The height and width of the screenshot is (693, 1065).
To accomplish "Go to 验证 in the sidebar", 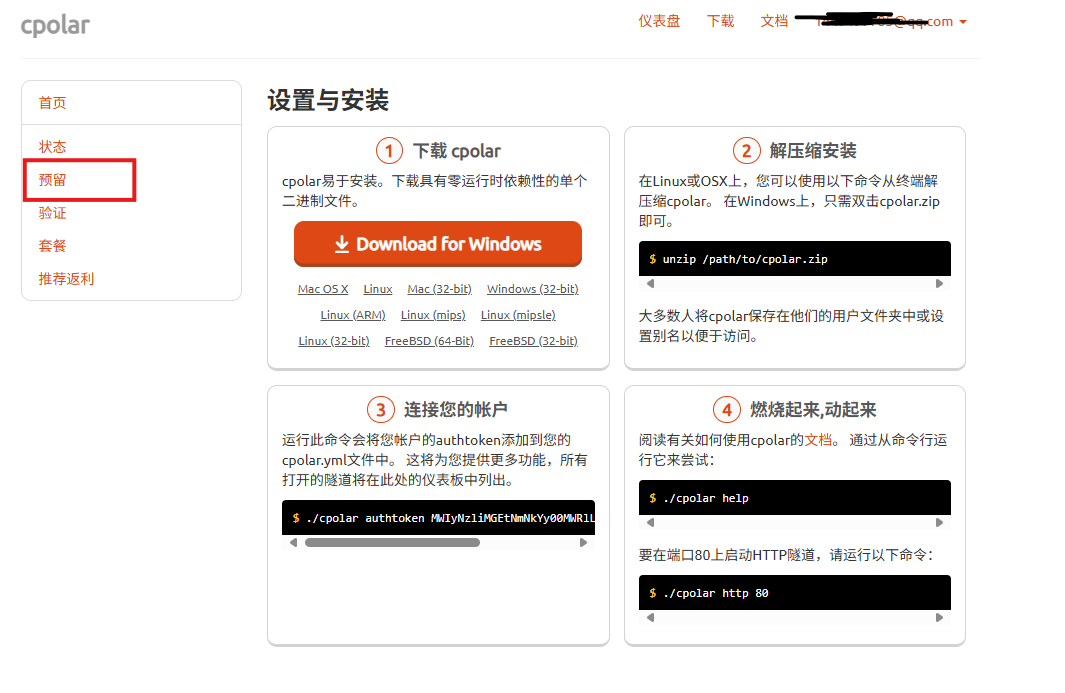I will (x=53, y=213).
